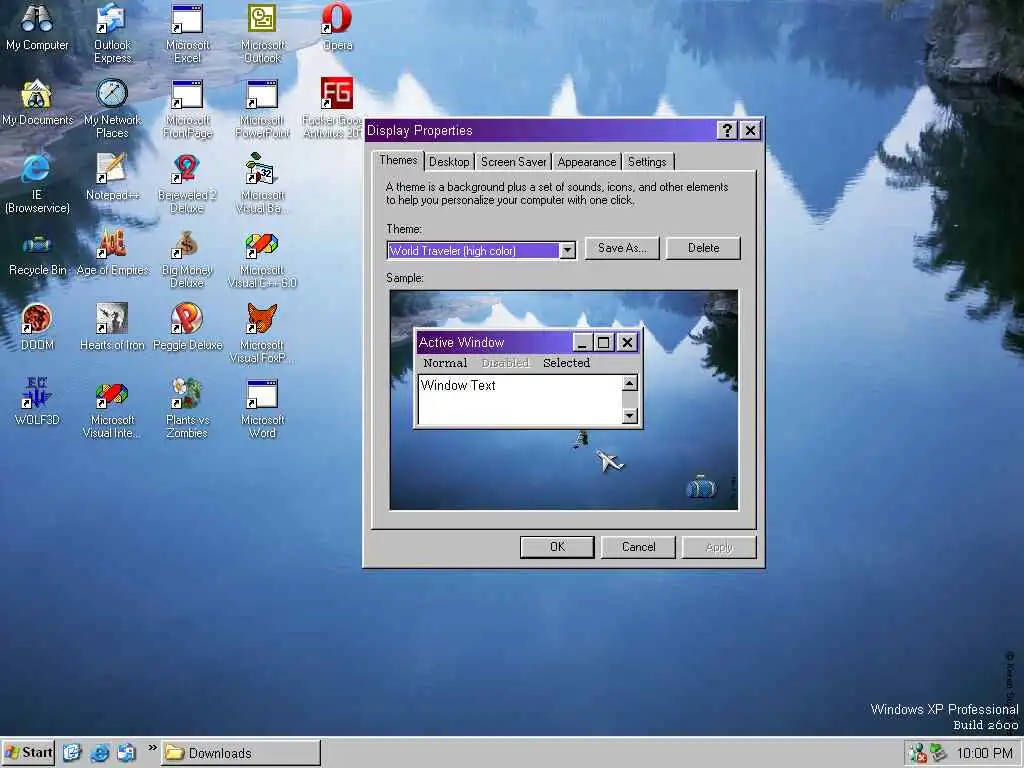The image size is (1024, 768).
Task: Confirm with the OK button
Action: click(557, 547)
